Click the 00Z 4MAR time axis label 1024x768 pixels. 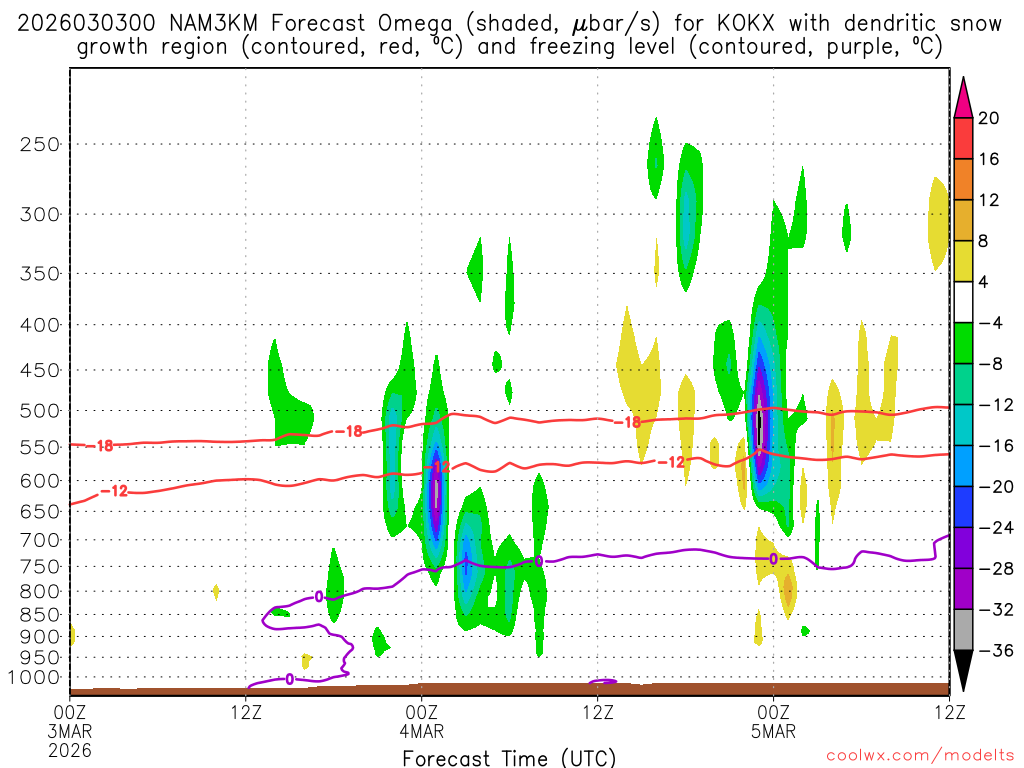pyautogui.click(x=422, y=722)
